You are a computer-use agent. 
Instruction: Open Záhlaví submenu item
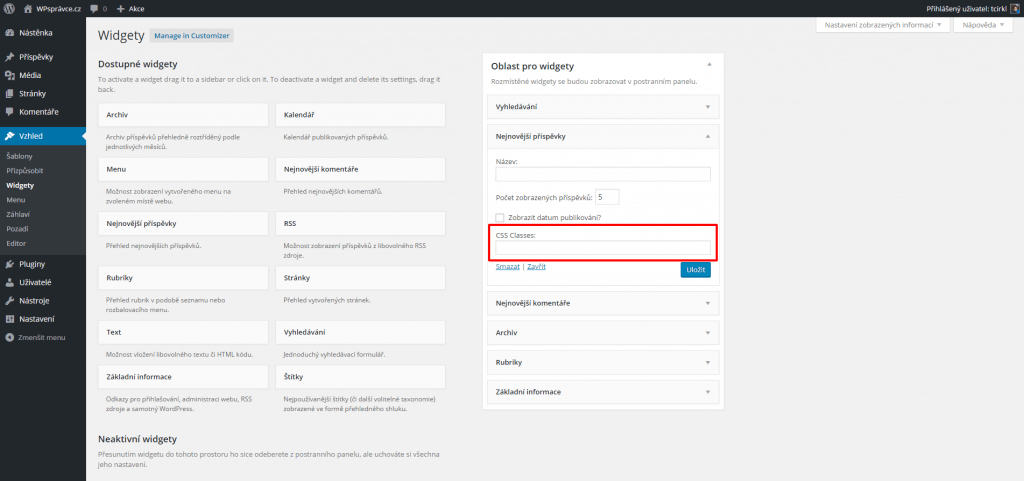18,214
